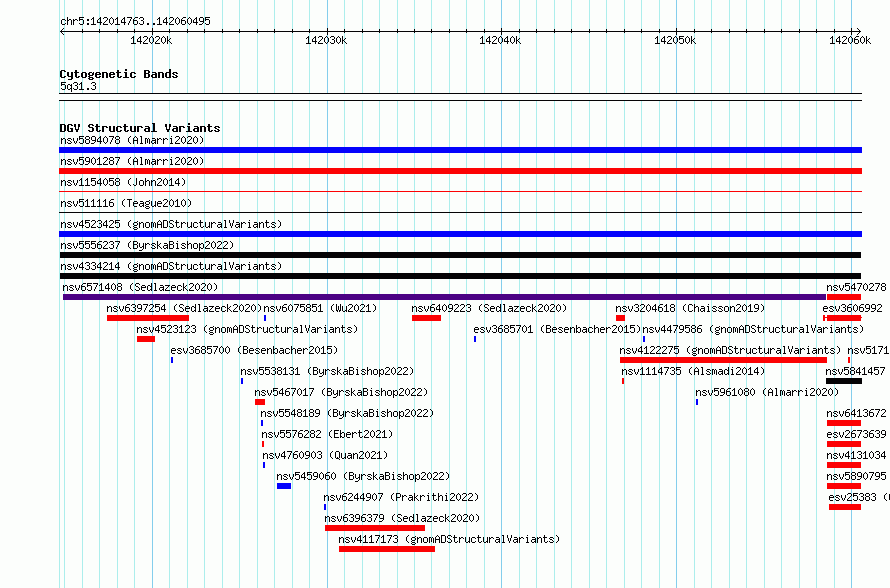Image resolution: width=890 pixels, height=588 pixels.
Task: Click the 142040k ruler tick label
Action: coord(500,40)
